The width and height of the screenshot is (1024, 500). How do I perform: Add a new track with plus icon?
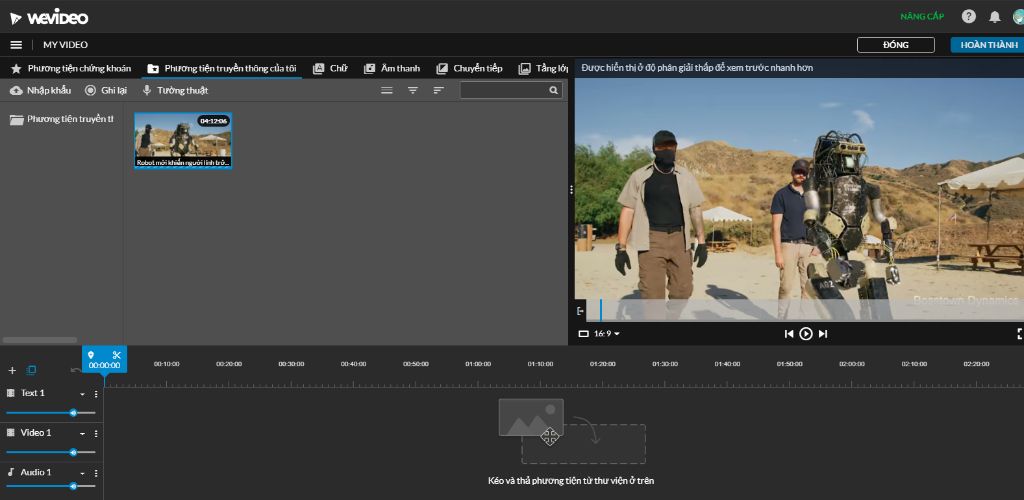pyautogui.click(x=12, y=370)
